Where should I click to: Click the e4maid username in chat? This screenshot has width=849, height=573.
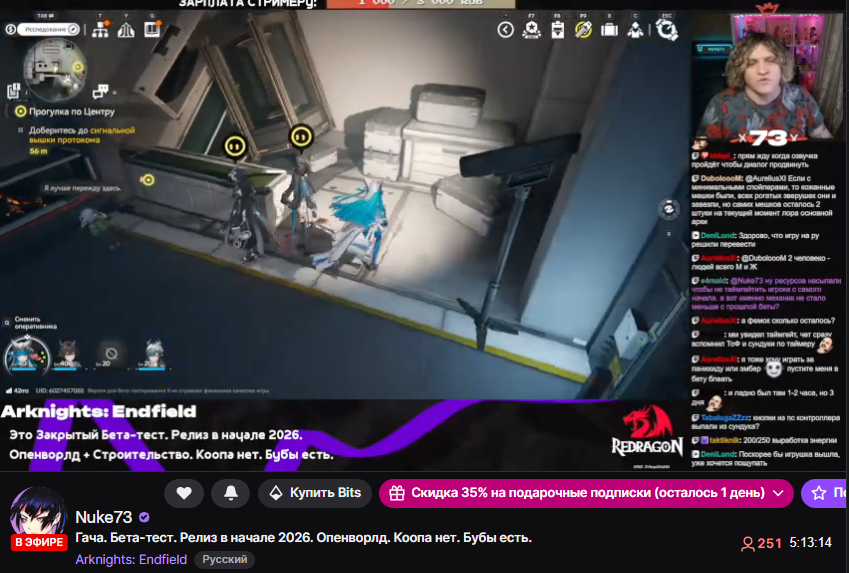713,281
